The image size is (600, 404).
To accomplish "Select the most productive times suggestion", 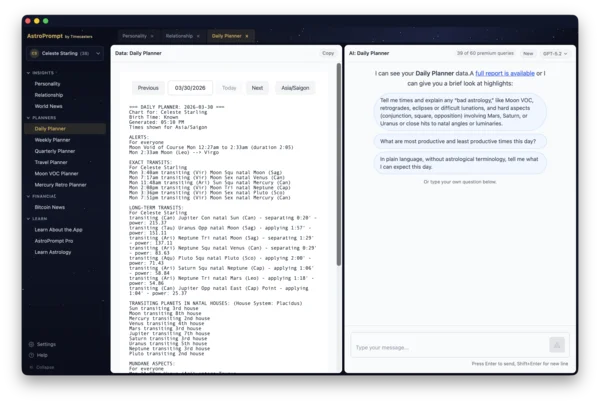I will pyautogui.click(x=460, y=141).
